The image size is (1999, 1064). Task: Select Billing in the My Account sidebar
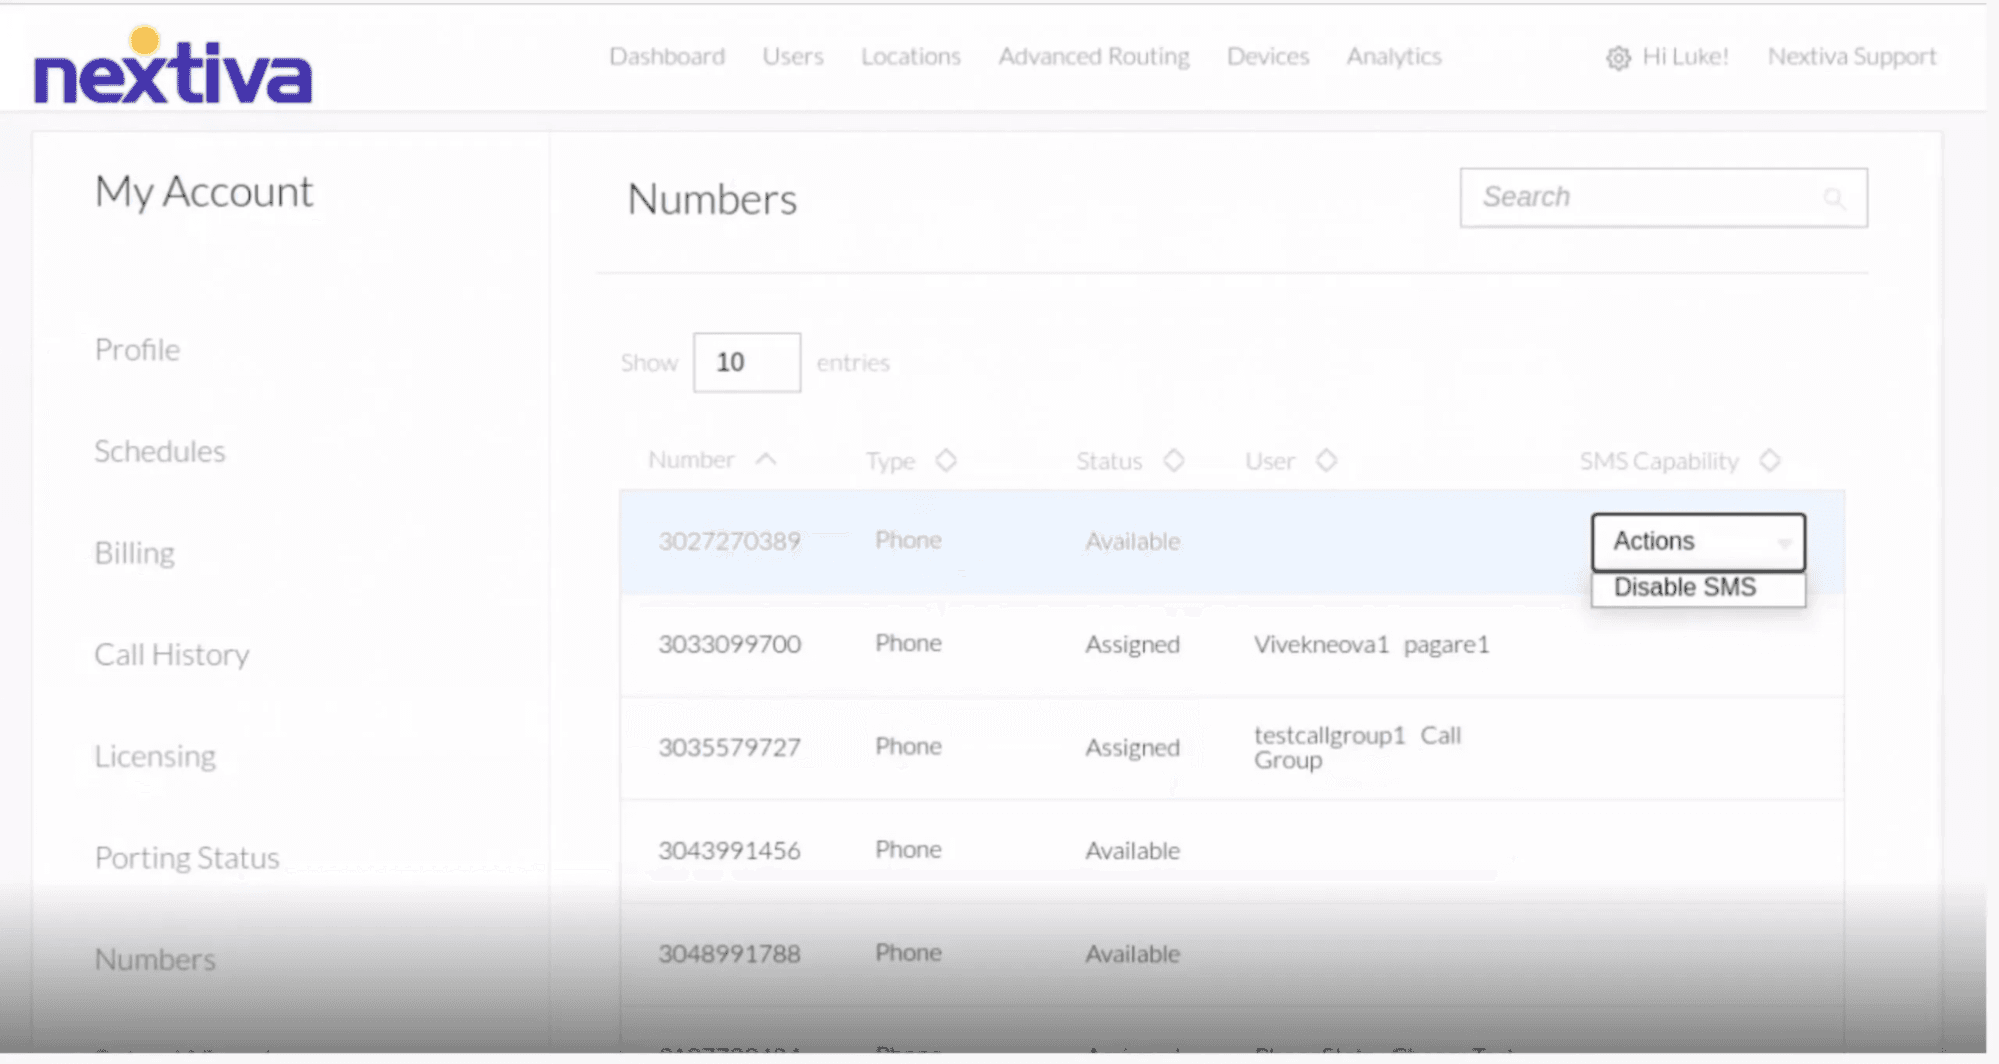(x=135, y=552)
